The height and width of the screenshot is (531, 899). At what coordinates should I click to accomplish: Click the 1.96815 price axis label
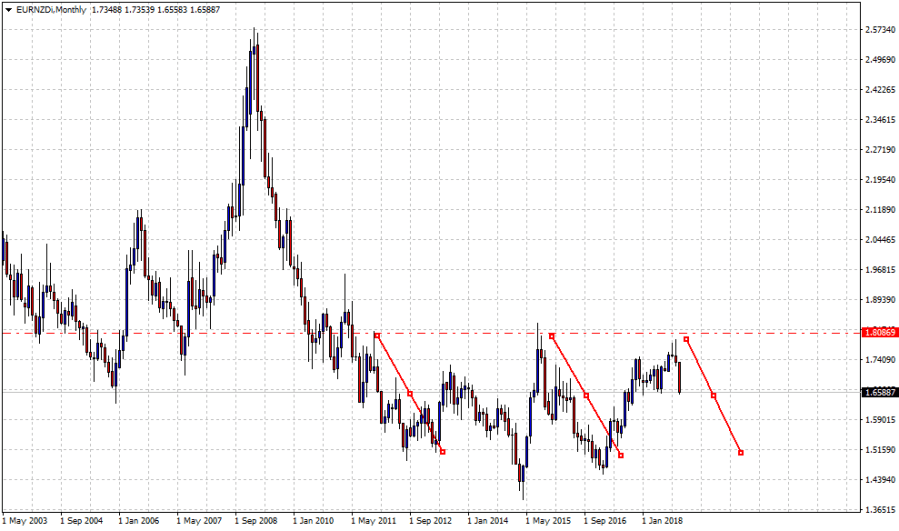(x=880, y=270)
